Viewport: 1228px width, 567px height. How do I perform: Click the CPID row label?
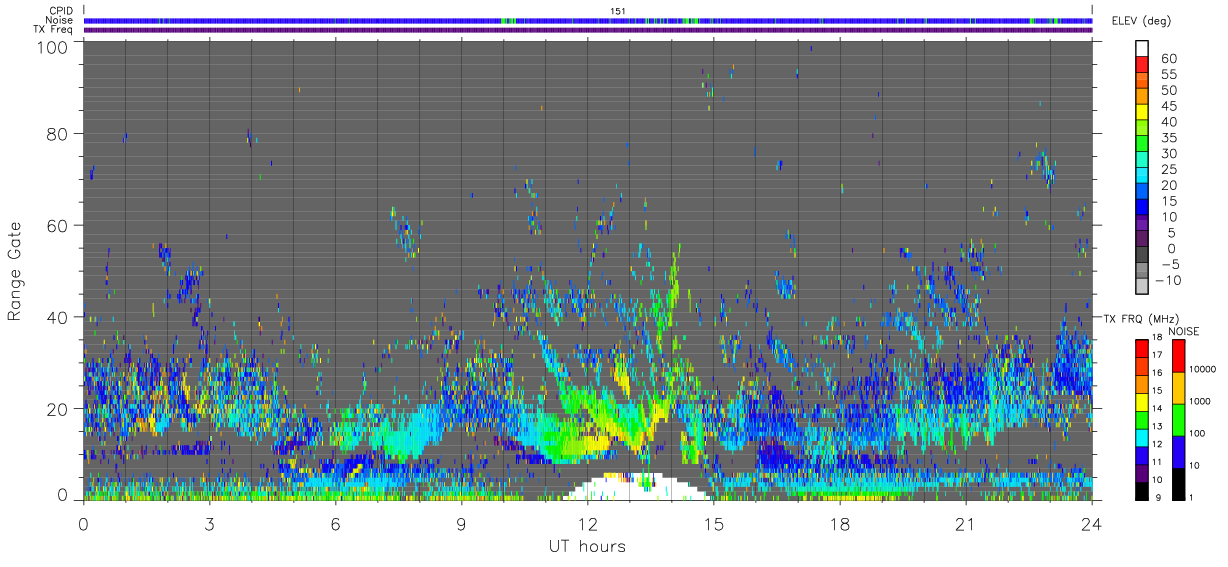click(63, 11)
